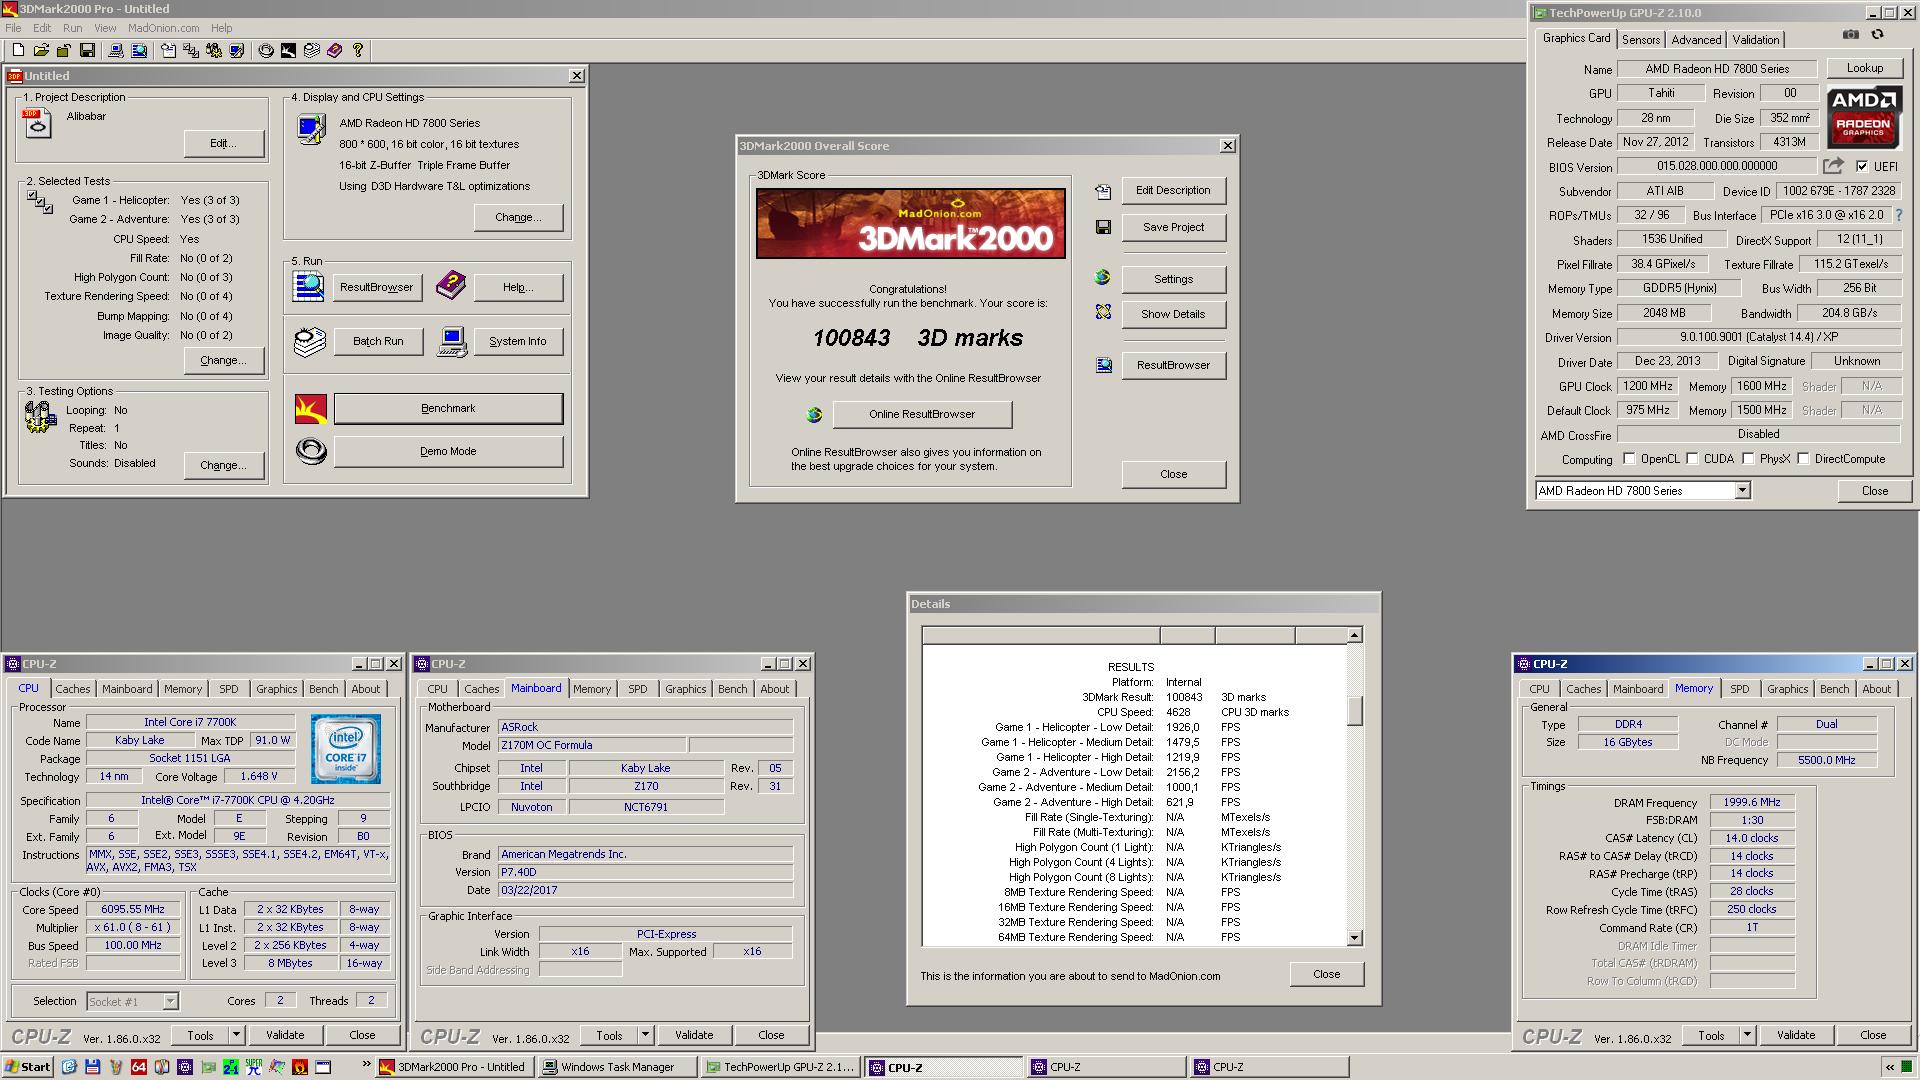This screenshot has height=1080, width=1920.
Task: Toggle the UEFI checkbox in GPU-Z
Action: pos(1862,166)
